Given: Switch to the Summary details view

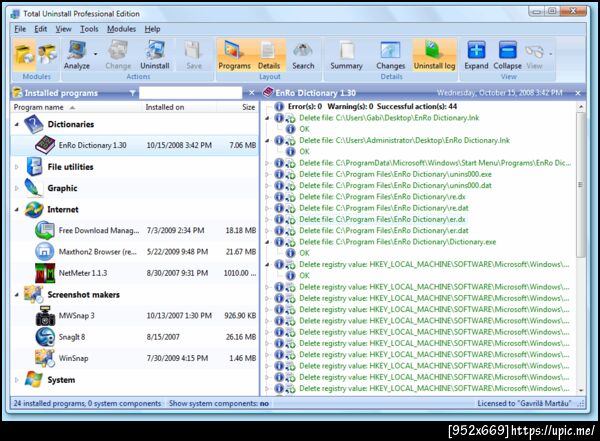Looking at the screenshot, I should (347, 55).
